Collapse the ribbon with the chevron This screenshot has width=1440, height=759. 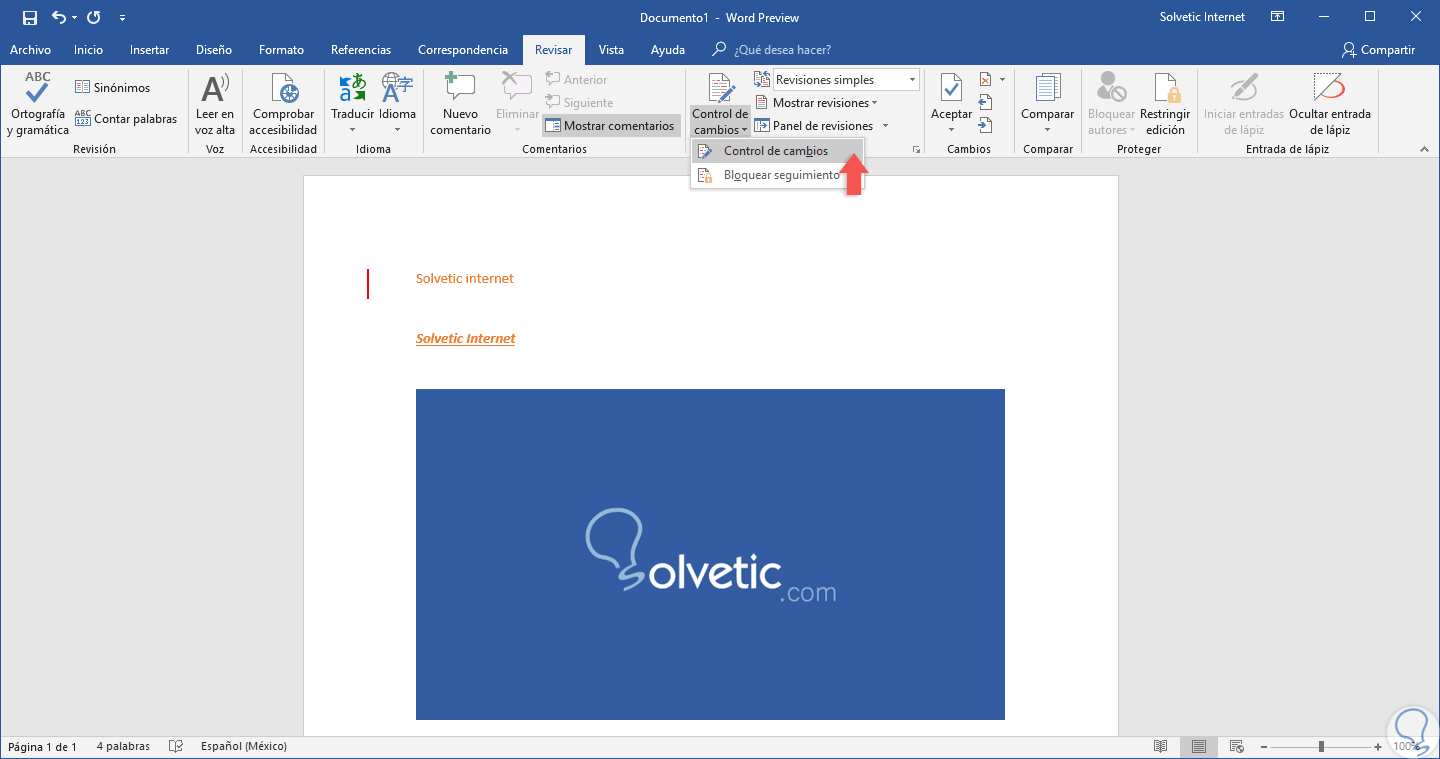point(1425,149)
